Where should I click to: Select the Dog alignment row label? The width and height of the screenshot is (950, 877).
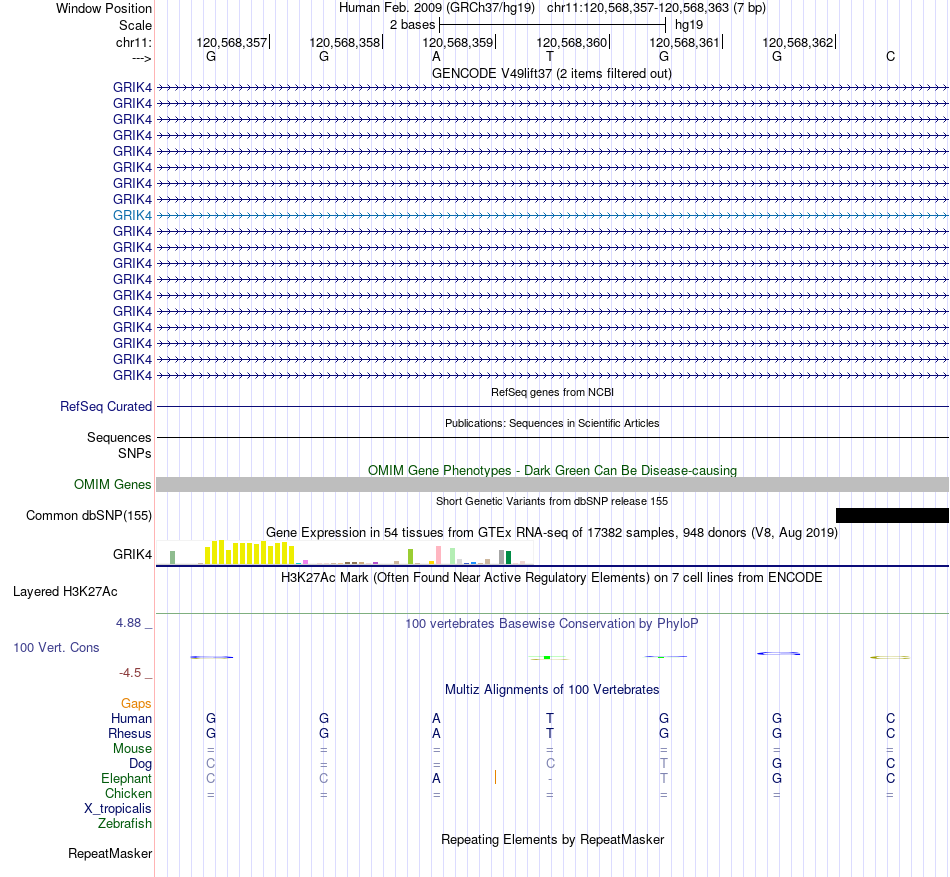pyautogui.click(x=140, y=764)
